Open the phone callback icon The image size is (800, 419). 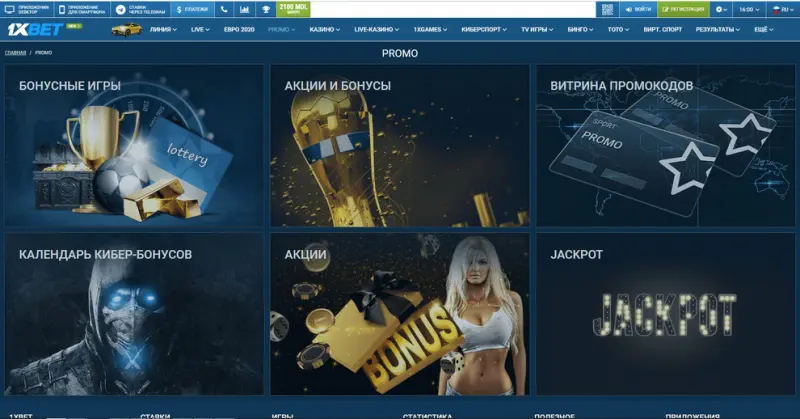[221, 9]
